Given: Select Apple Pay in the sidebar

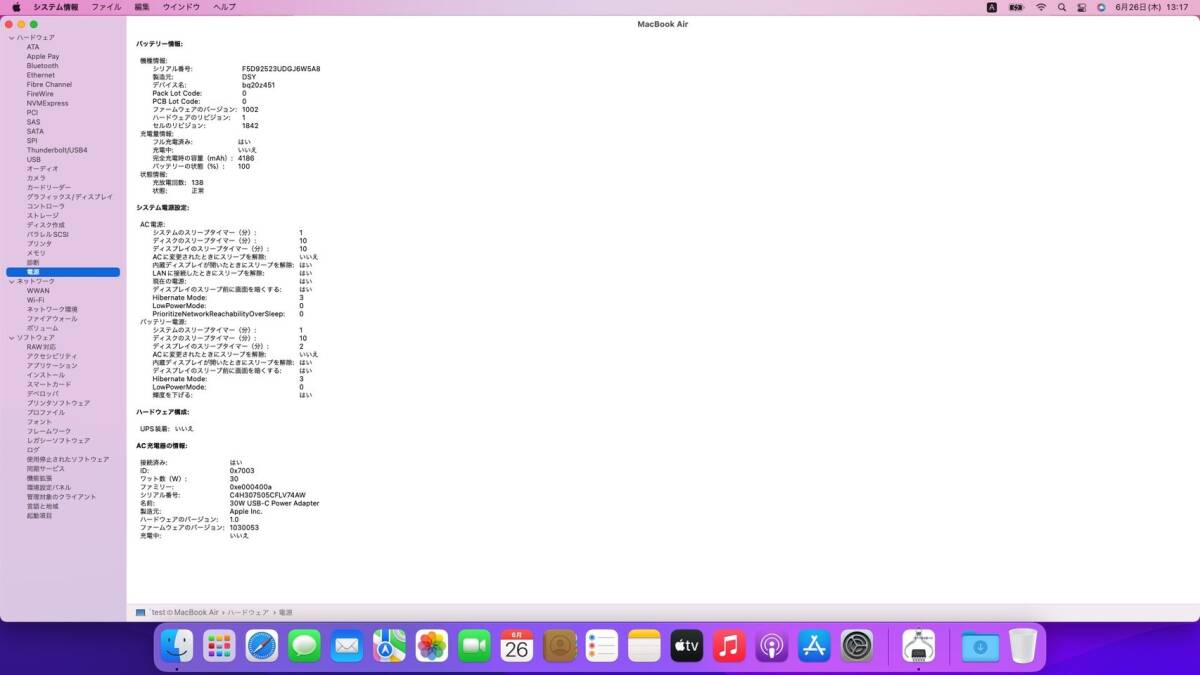Looking at the screenshot, I should tap(43, 57).
